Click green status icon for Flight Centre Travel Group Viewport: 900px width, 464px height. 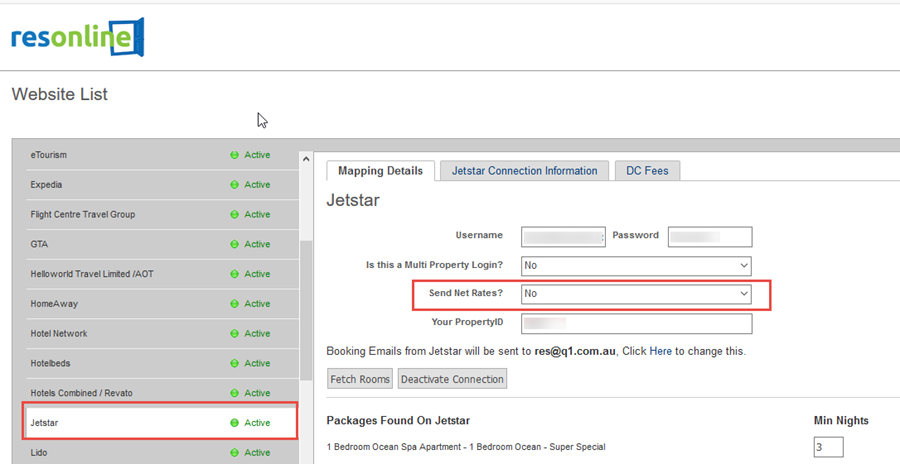point(234,214)
